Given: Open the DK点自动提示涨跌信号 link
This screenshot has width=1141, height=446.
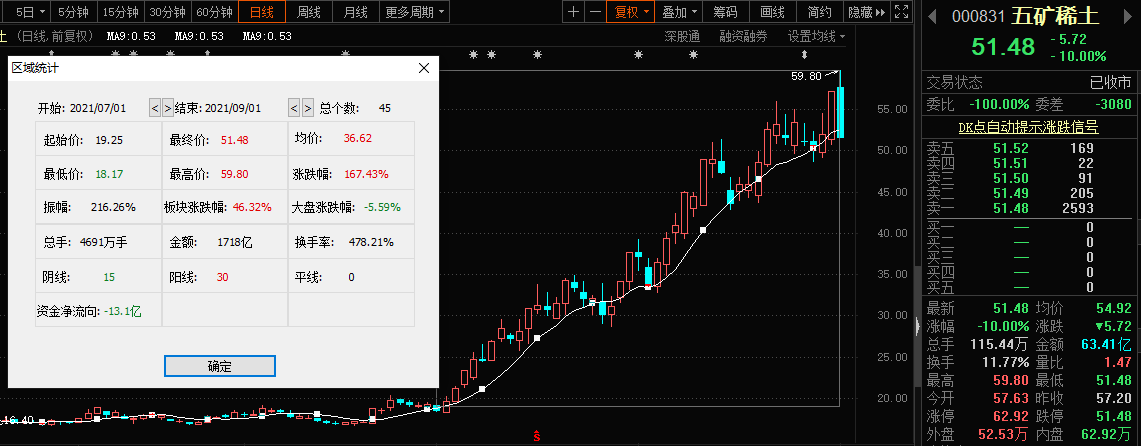Looking at the screenshot, I should [1029, 127].
